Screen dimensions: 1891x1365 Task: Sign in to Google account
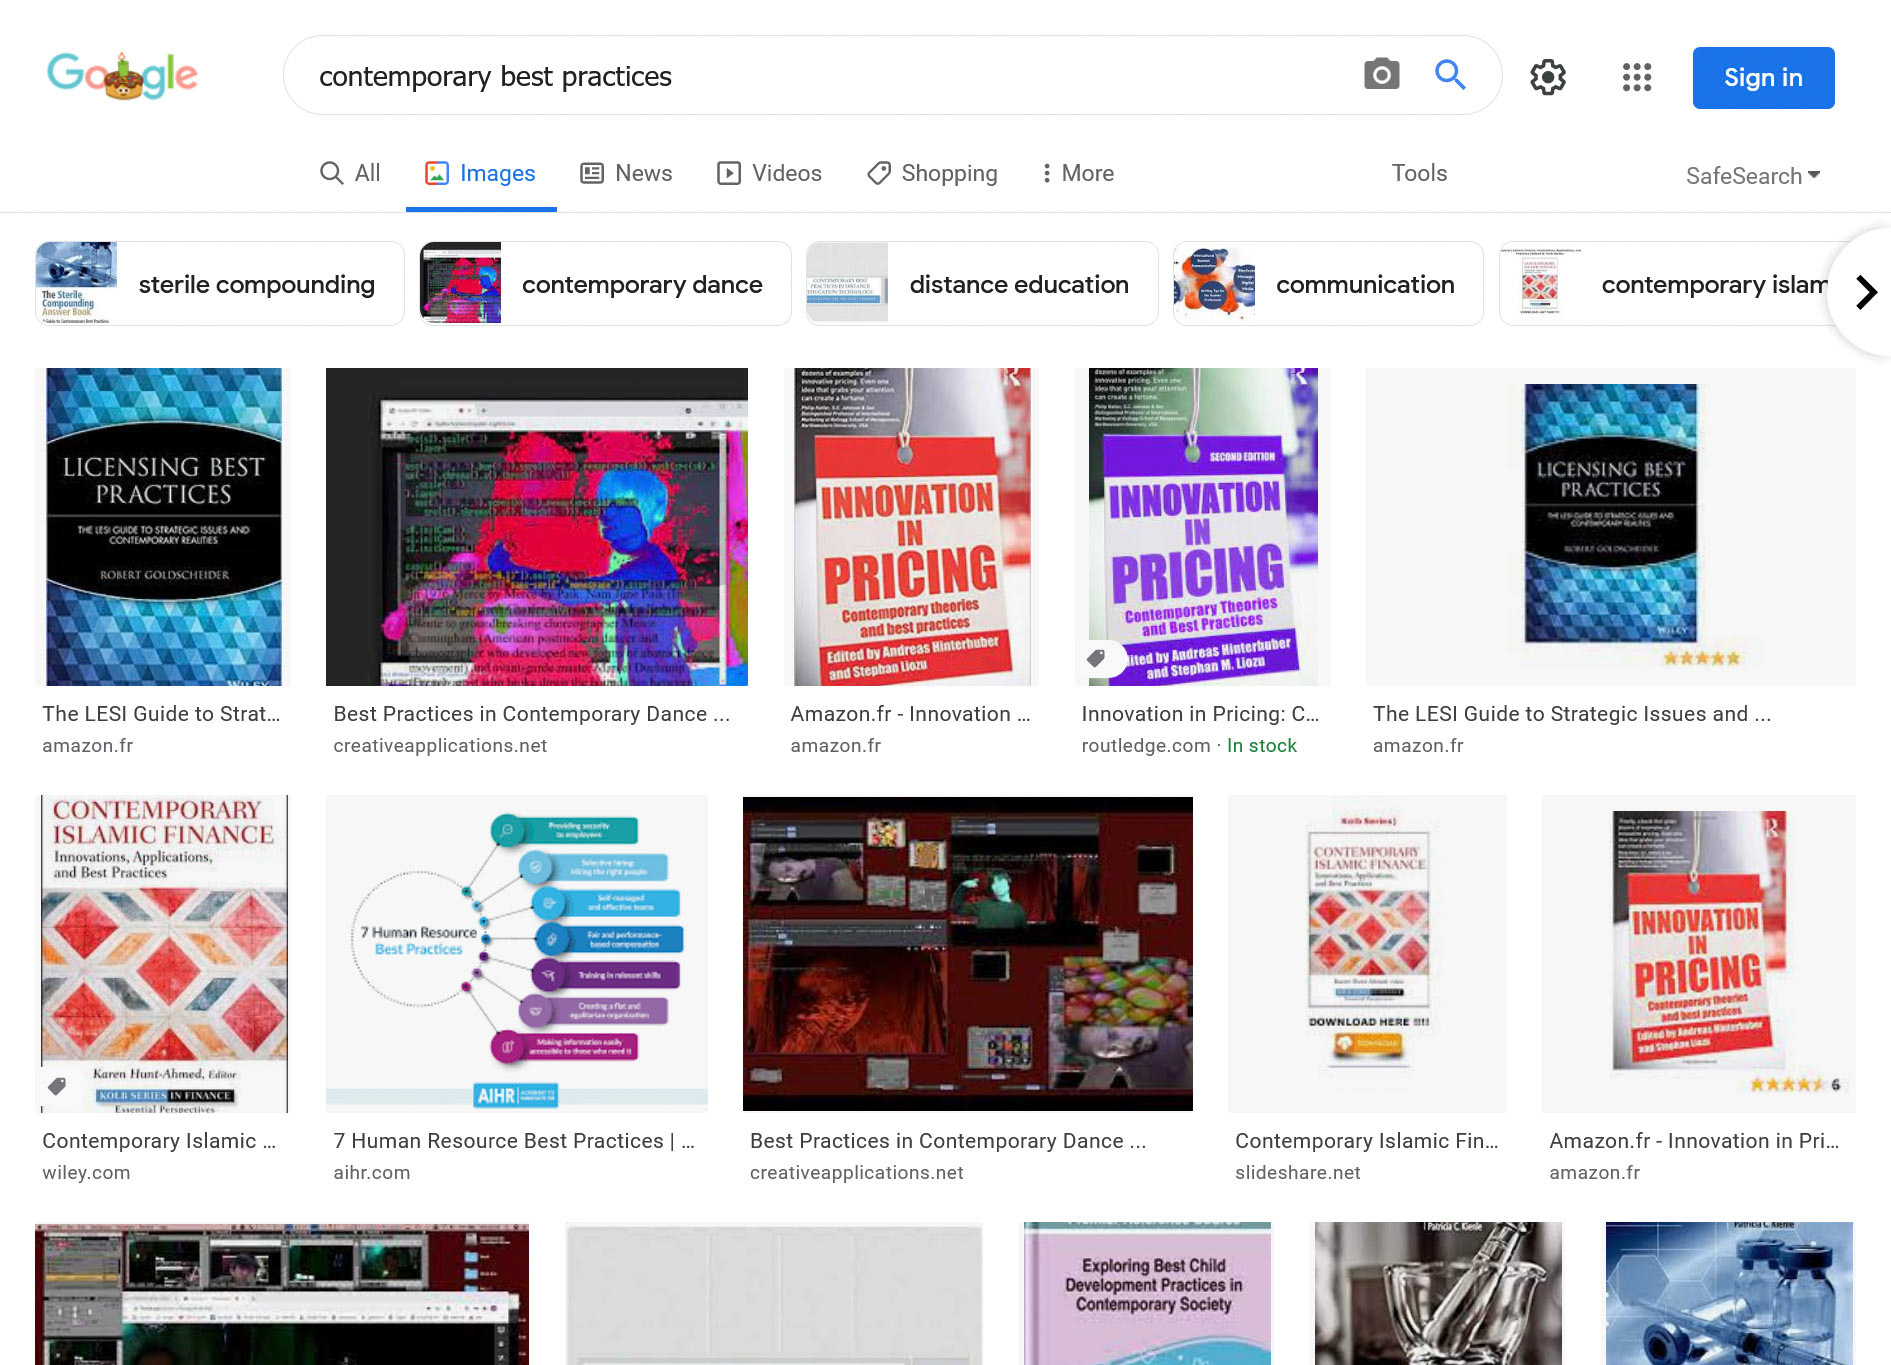coord(1763,78)
